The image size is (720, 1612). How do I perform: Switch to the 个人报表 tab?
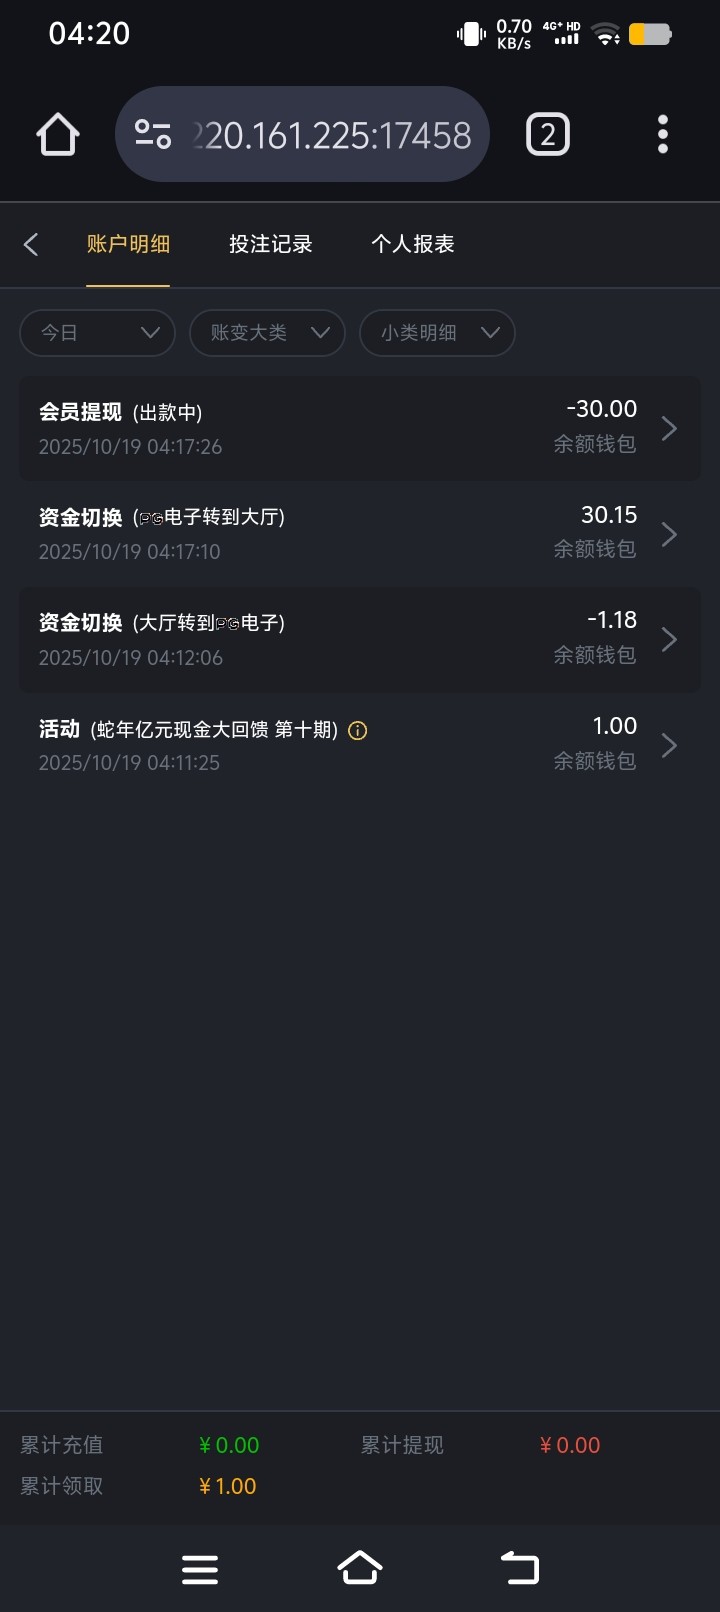(412, 244)
